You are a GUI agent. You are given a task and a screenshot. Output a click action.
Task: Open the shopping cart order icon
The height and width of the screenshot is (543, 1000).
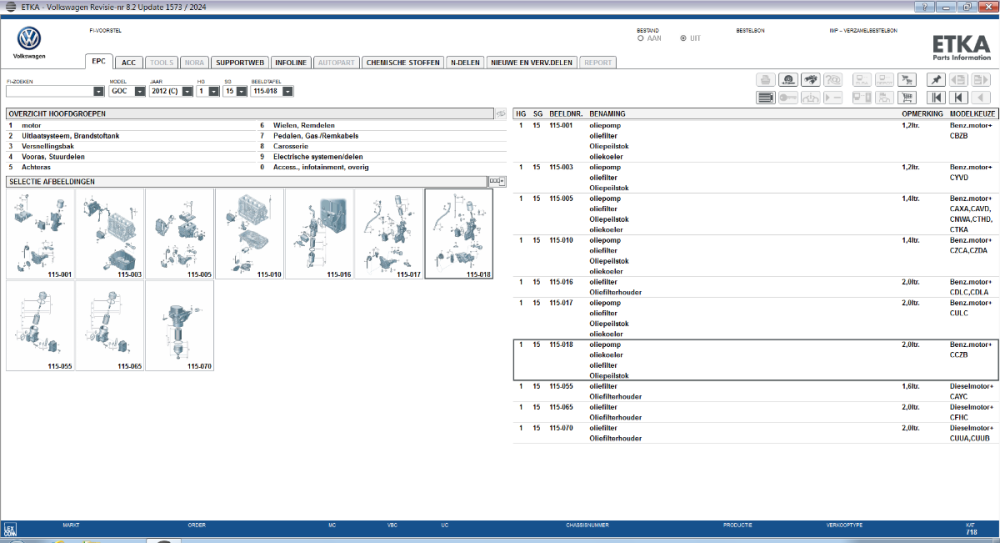[x=907, y=98]
